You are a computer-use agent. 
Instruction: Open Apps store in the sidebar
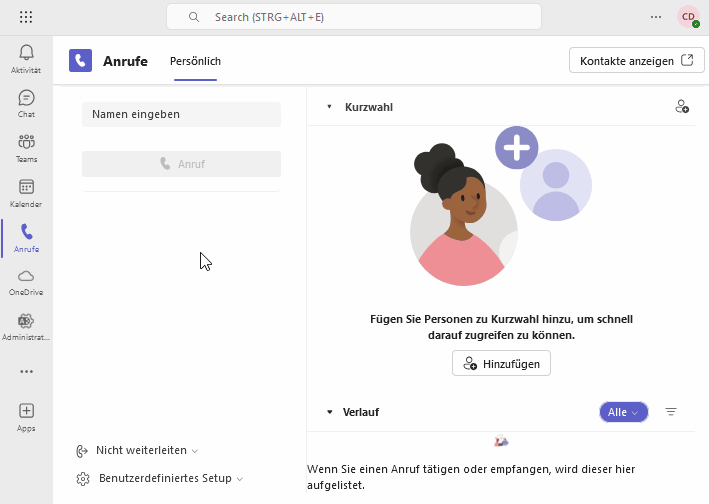click(26, 418)
